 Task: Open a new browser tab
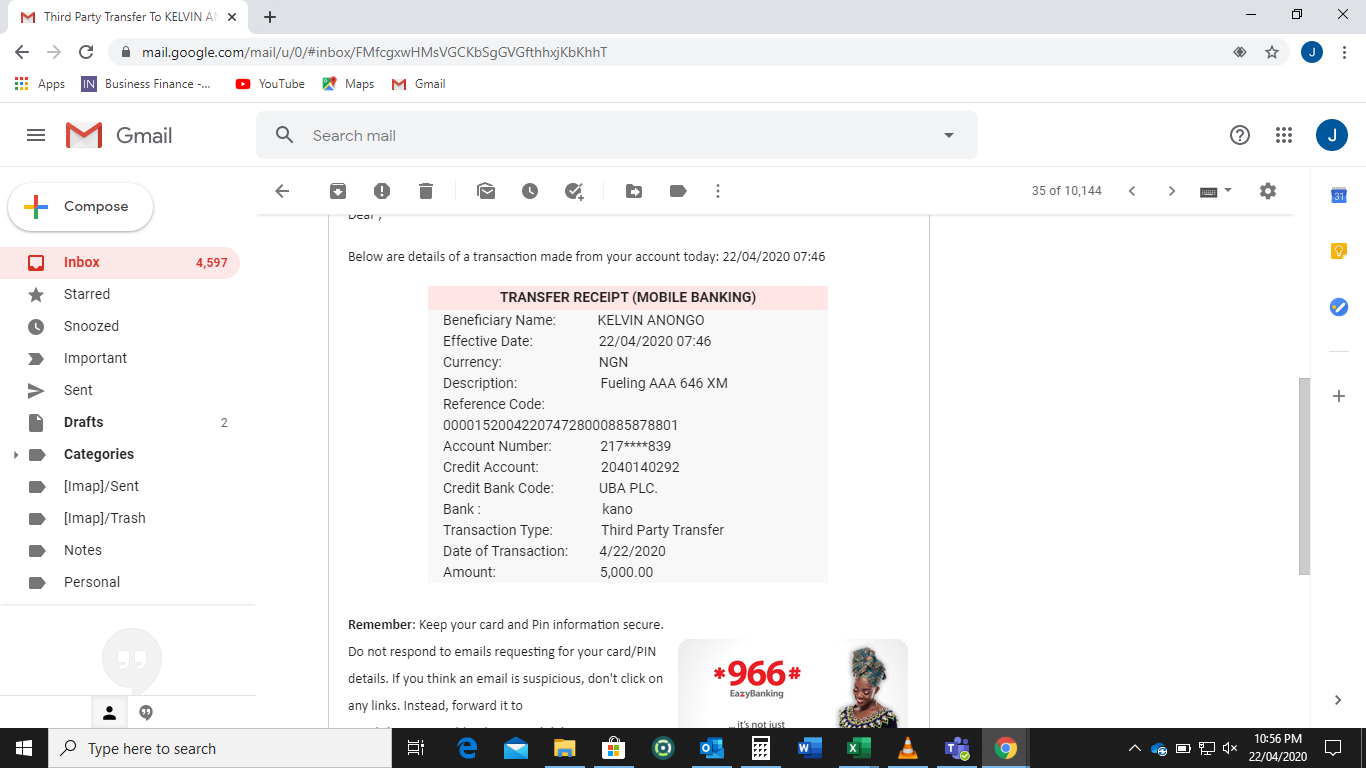(x=270, y=17)
